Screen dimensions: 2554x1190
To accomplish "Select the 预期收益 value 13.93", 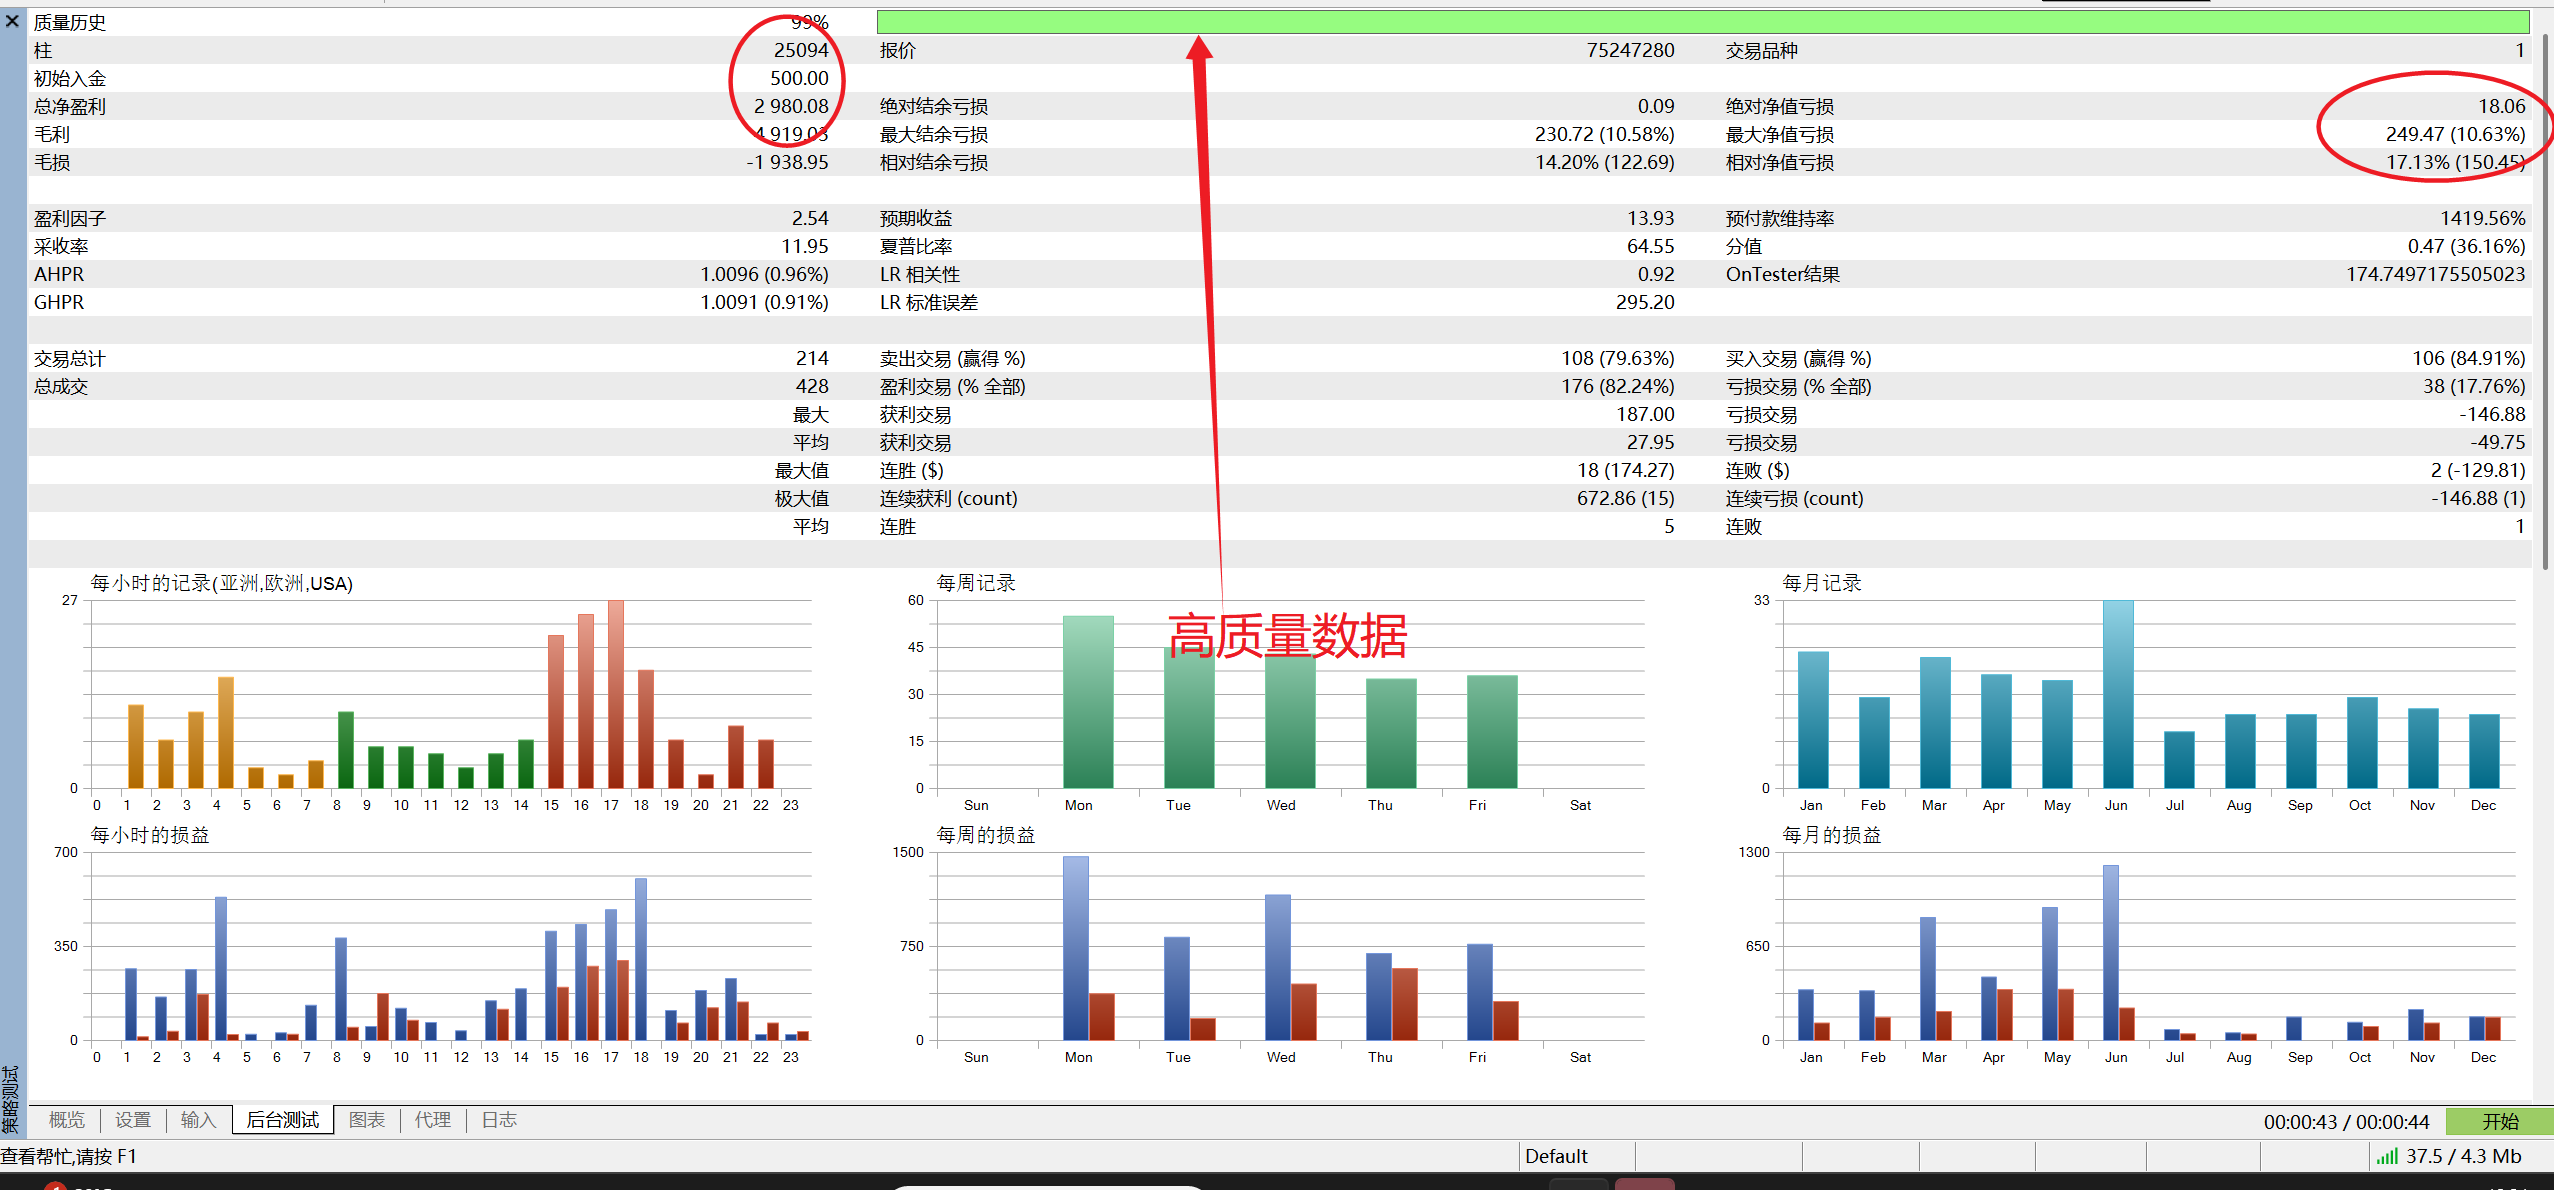I will click(1650, 218).
